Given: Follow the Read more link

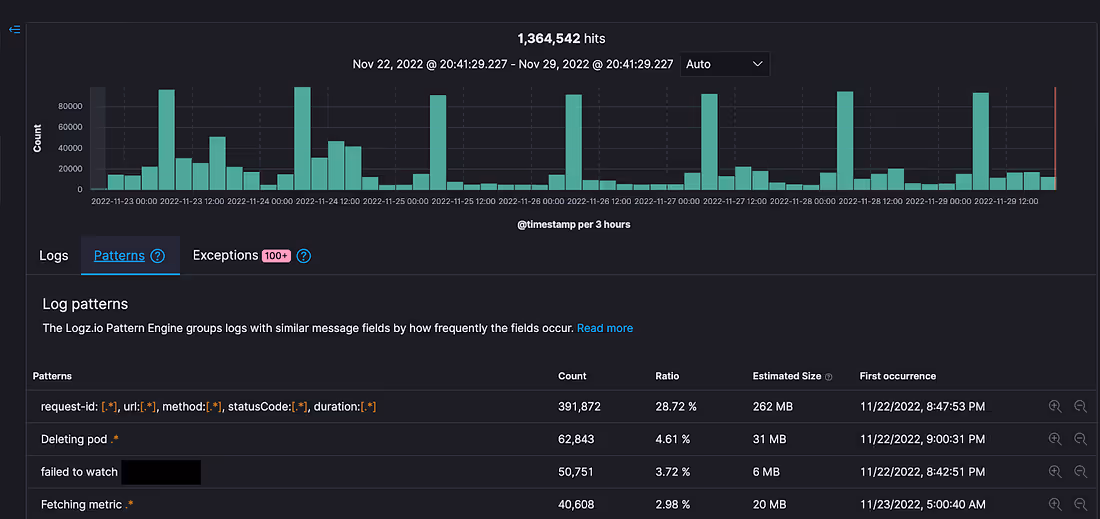Looking at the screenshot, I should click(605, 328).
